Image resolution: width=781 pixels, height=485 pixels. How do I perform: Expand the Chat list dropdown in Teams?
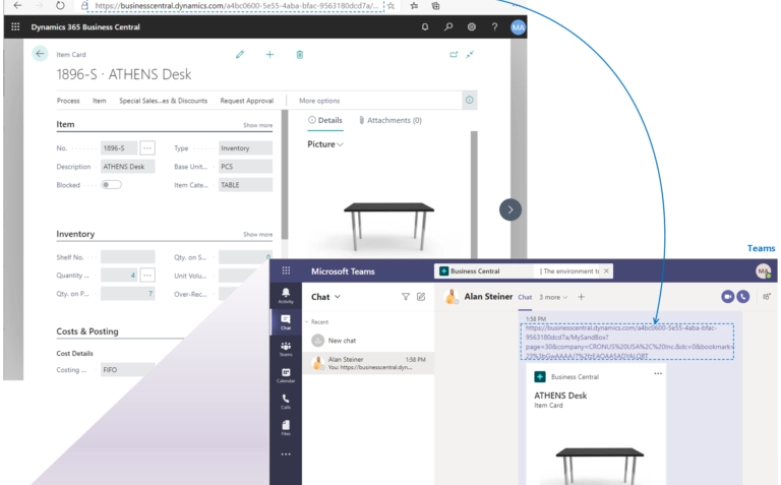click(x=325, y=297)
